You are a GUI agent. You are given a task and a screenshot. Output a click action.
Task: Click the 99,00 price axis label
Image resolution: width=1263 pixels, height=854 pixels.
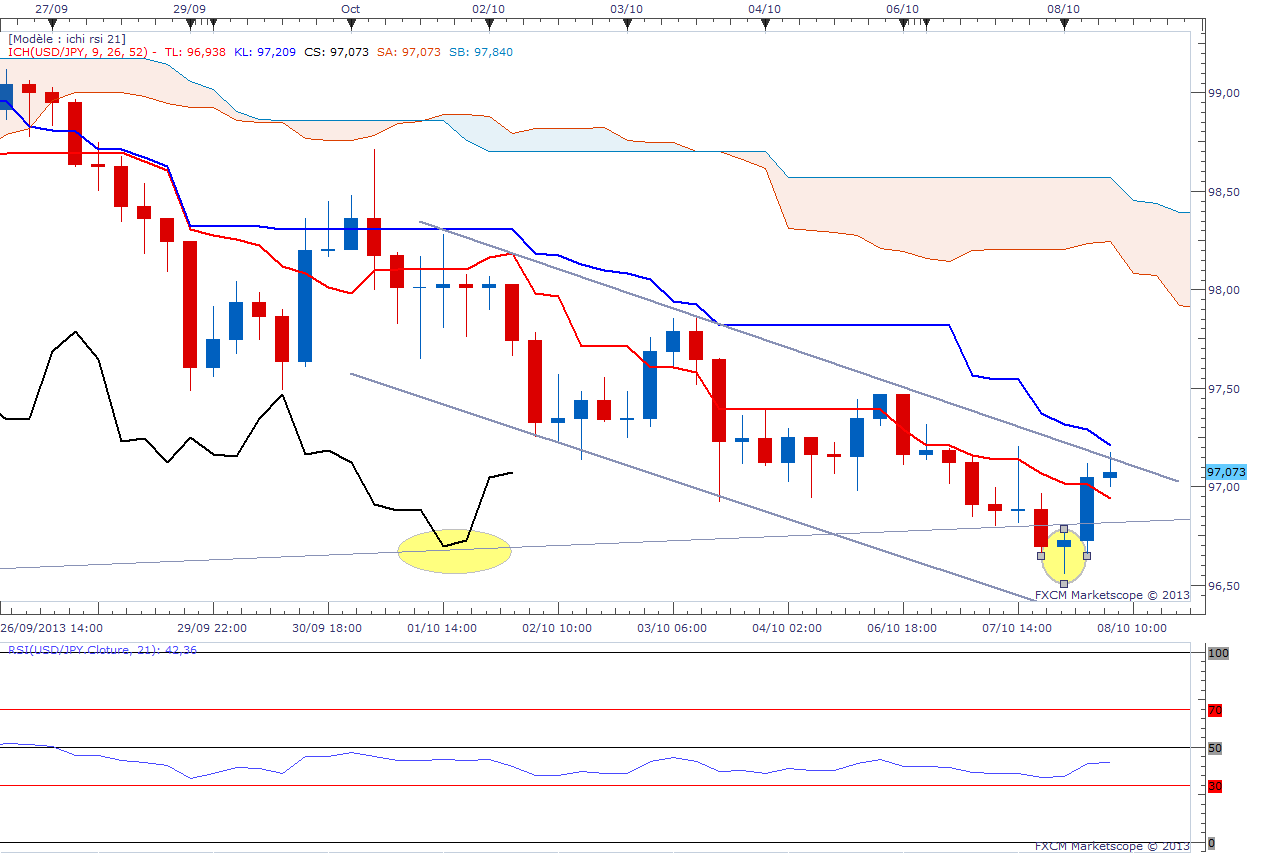(1224, 92)
